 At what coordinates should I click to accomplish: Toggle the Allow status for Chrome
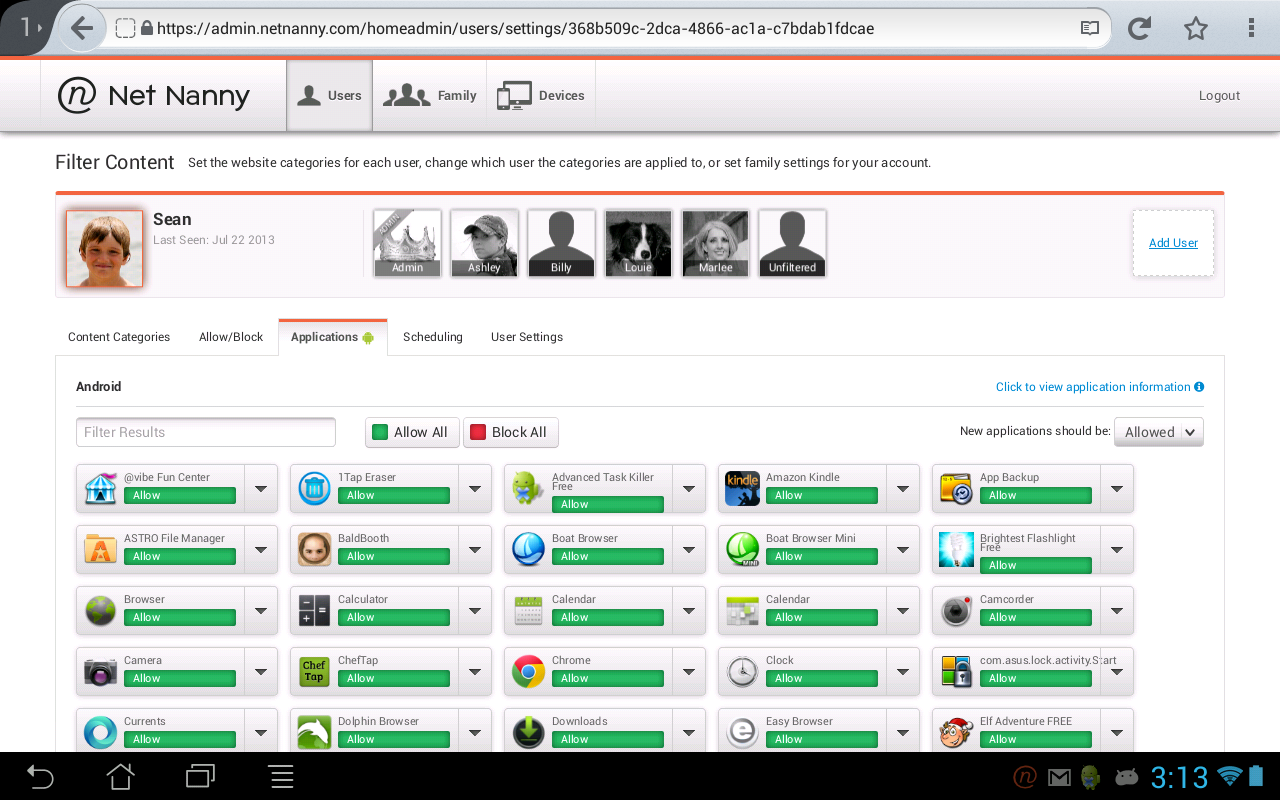pos(607,678)
